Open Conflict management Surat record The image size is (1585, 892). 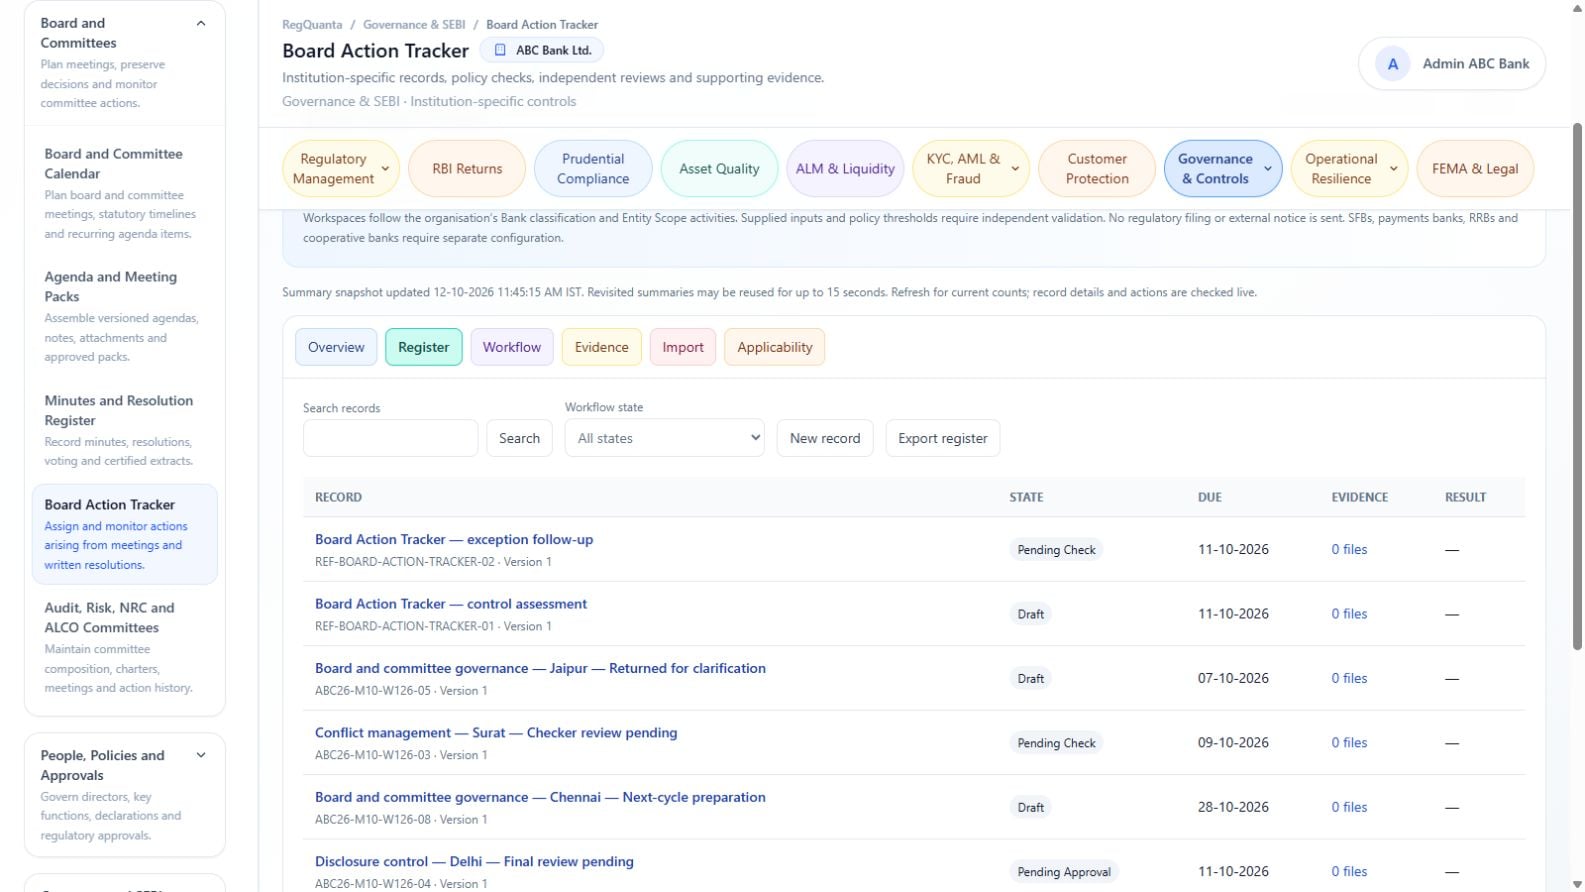(x=496, y=733)
